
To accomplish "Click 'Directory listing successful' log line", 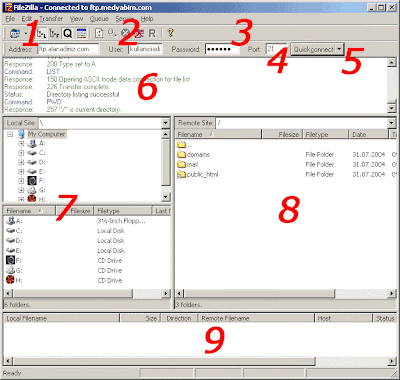I will tap(83, 94).
